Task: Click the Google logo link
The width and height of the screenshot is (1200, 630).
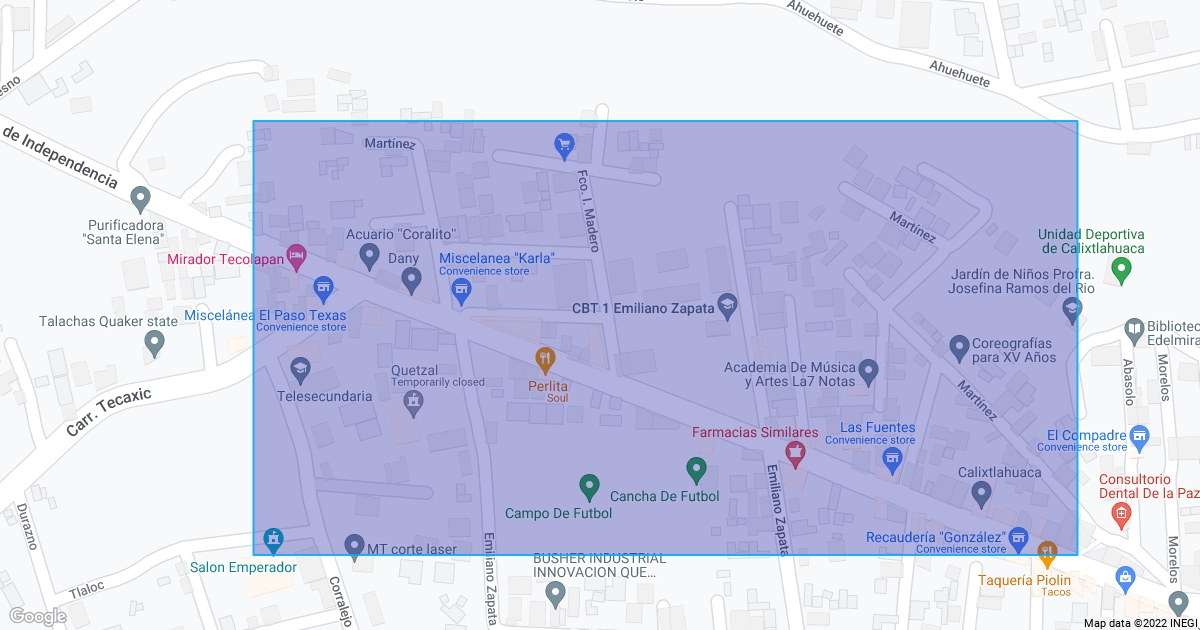Action: click(x=37, y=616)
